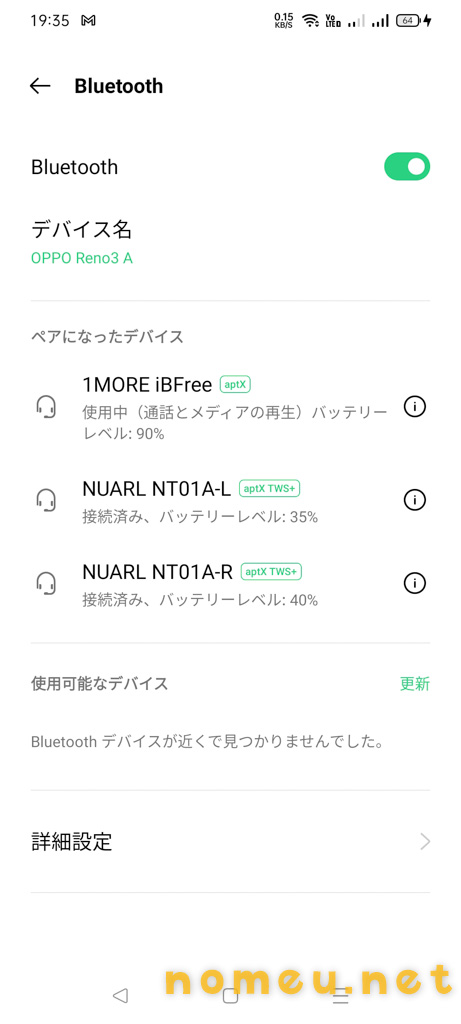The image size is (461, 1024).
Task: Open info for NUARL NT01A-R
Action: coord(415,583)
